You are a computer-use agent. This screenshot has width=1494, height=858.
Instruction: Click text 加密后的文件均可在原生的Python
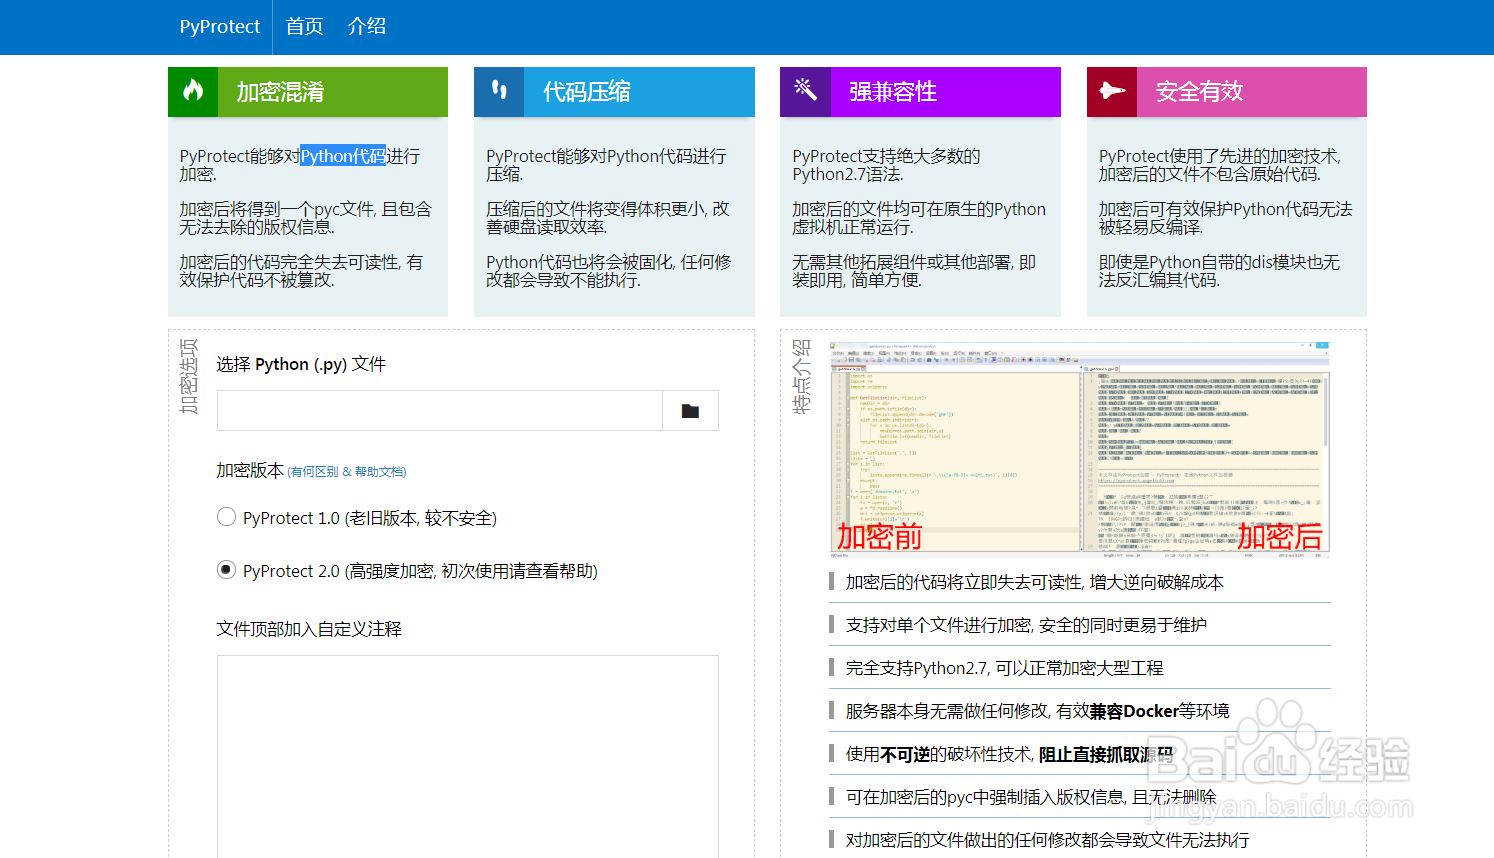(x=919, y=218)
